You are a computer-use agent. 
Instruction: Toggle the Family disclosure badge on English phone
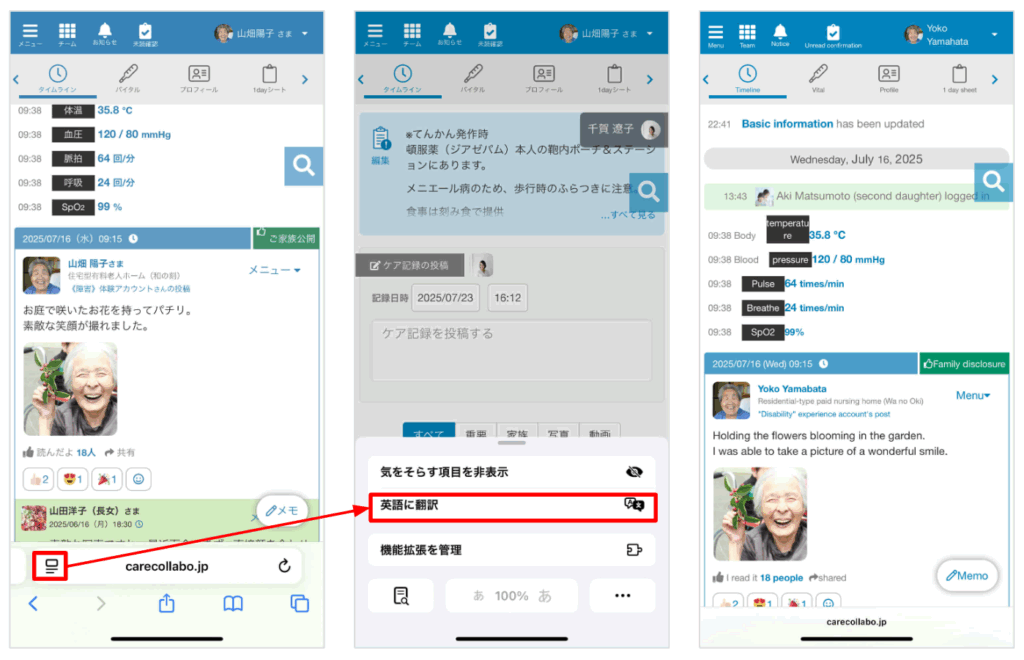click(x=965, y=364)
